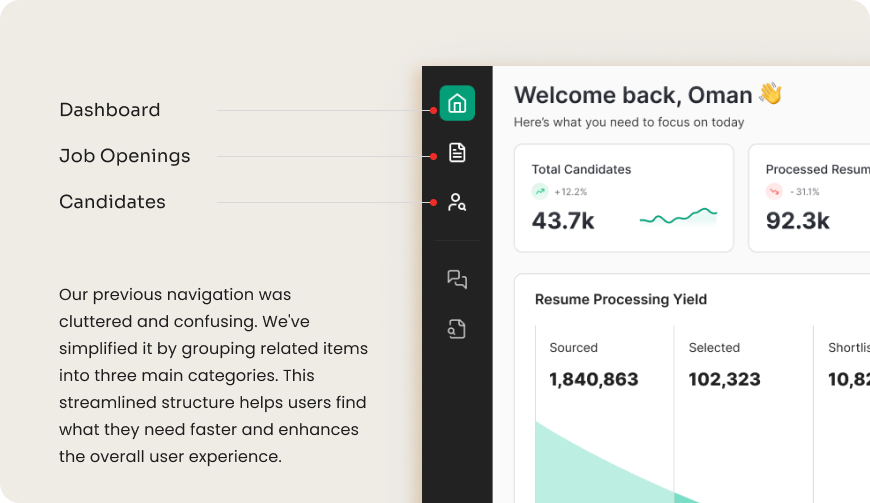Click the 43.7k candidates figure

(x=563, y=221)
